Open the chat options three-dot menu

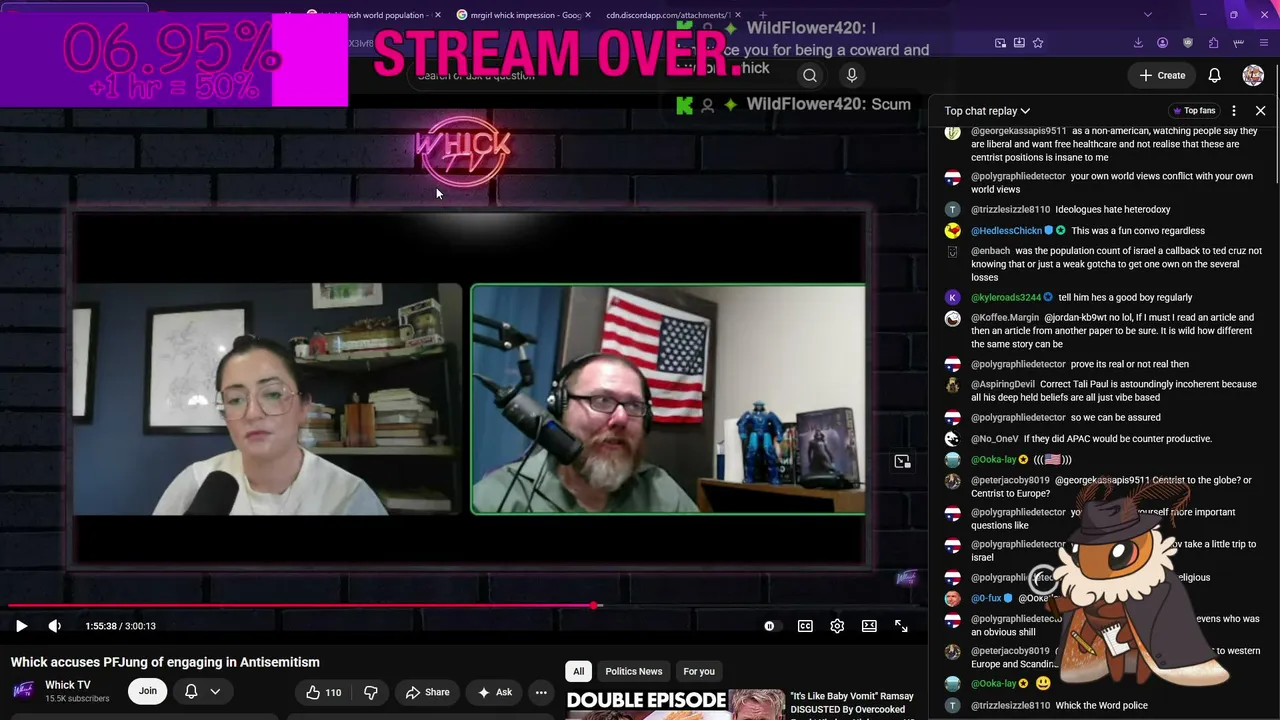tap(1234, 111)
